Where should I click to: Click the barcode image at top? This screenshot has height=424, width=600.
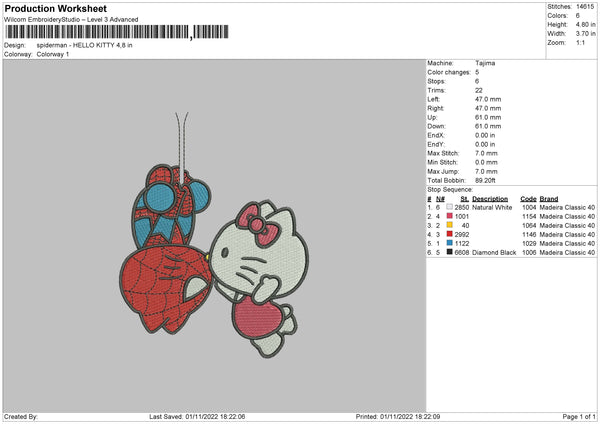pos(117,32)
